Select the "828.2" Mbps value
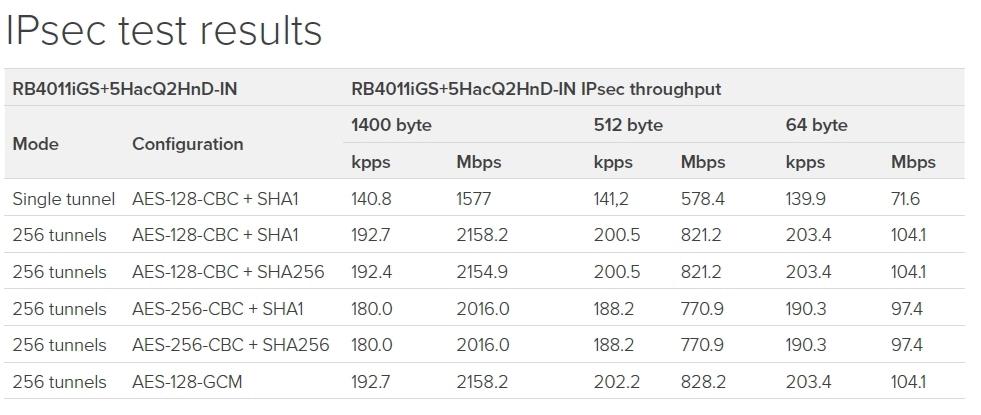Viewport: 981px width, 415px height. click(x=702, y=382)
